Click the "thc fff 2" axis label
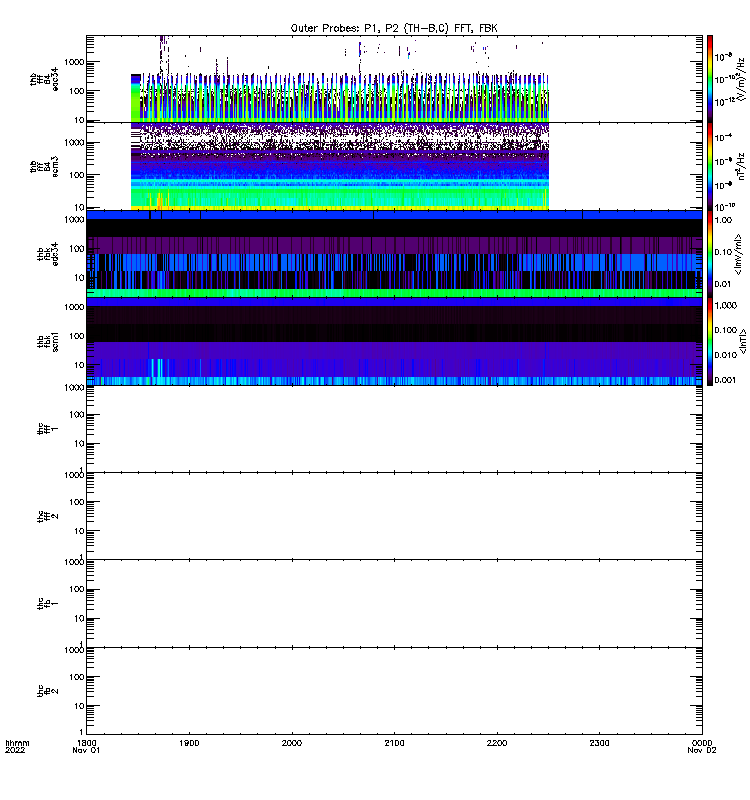The height and width of the screenshot is (800, 750). (48, 516)
